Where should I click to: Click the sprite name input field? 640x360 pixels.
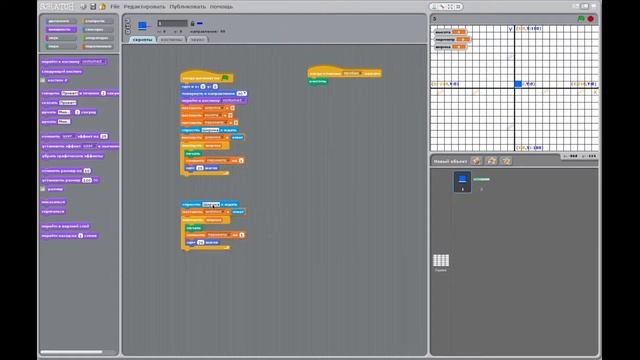[x=173, y=23]
